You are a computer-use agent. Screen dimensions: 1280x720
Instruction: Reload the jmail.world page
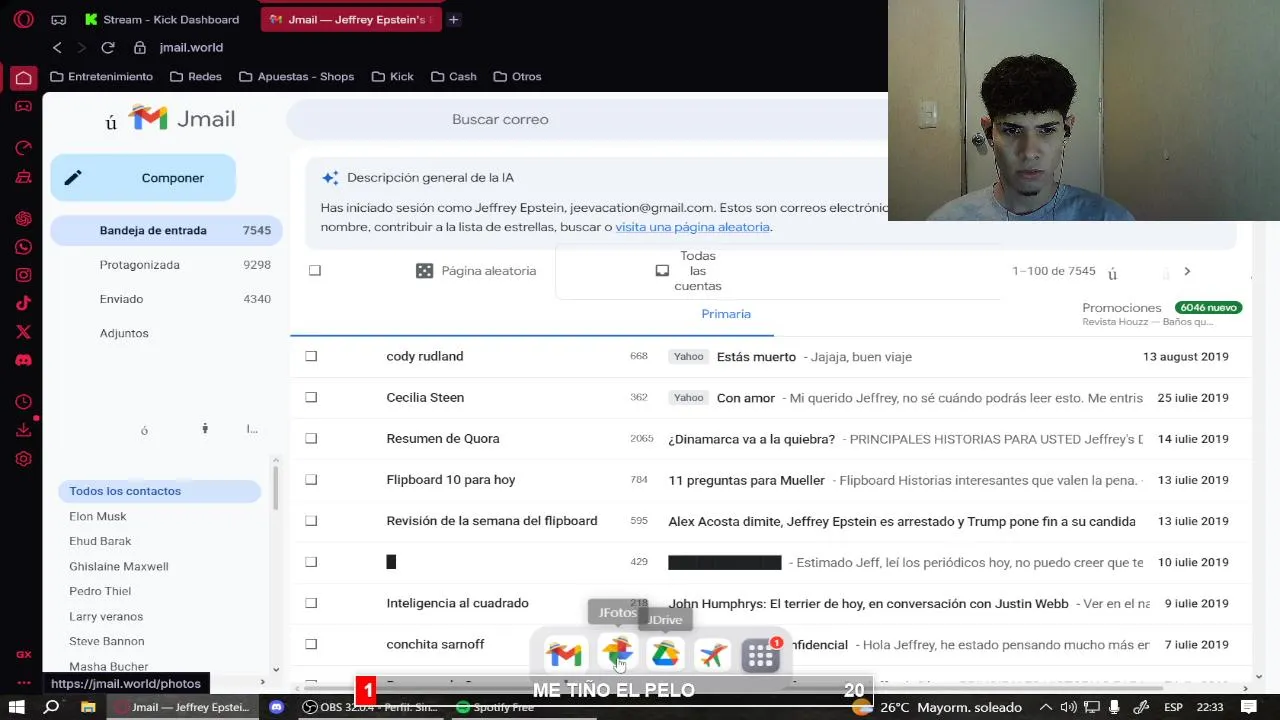(108, 47)
